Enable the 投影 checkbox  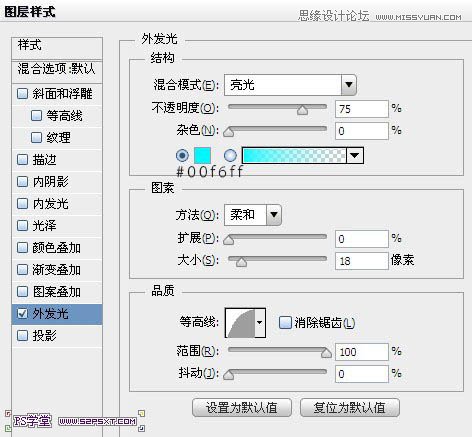tap(22, 335)
